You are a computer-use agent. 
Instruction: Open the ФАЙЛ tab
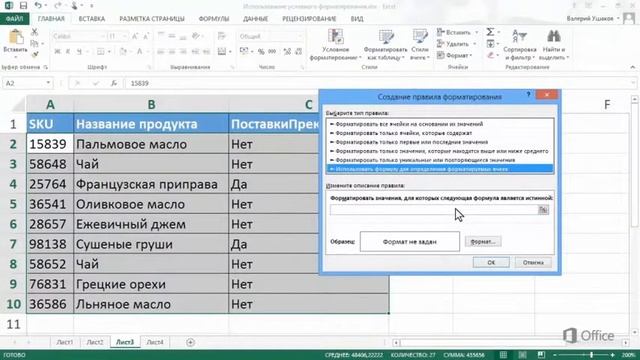pyautogui.click(x=14, y=19)
